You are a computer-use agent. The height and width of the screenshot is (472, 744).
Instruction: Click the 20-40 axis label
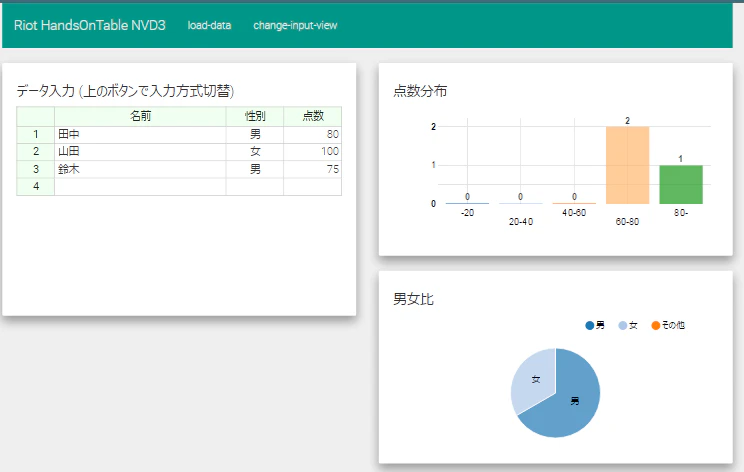pos(521,222)
